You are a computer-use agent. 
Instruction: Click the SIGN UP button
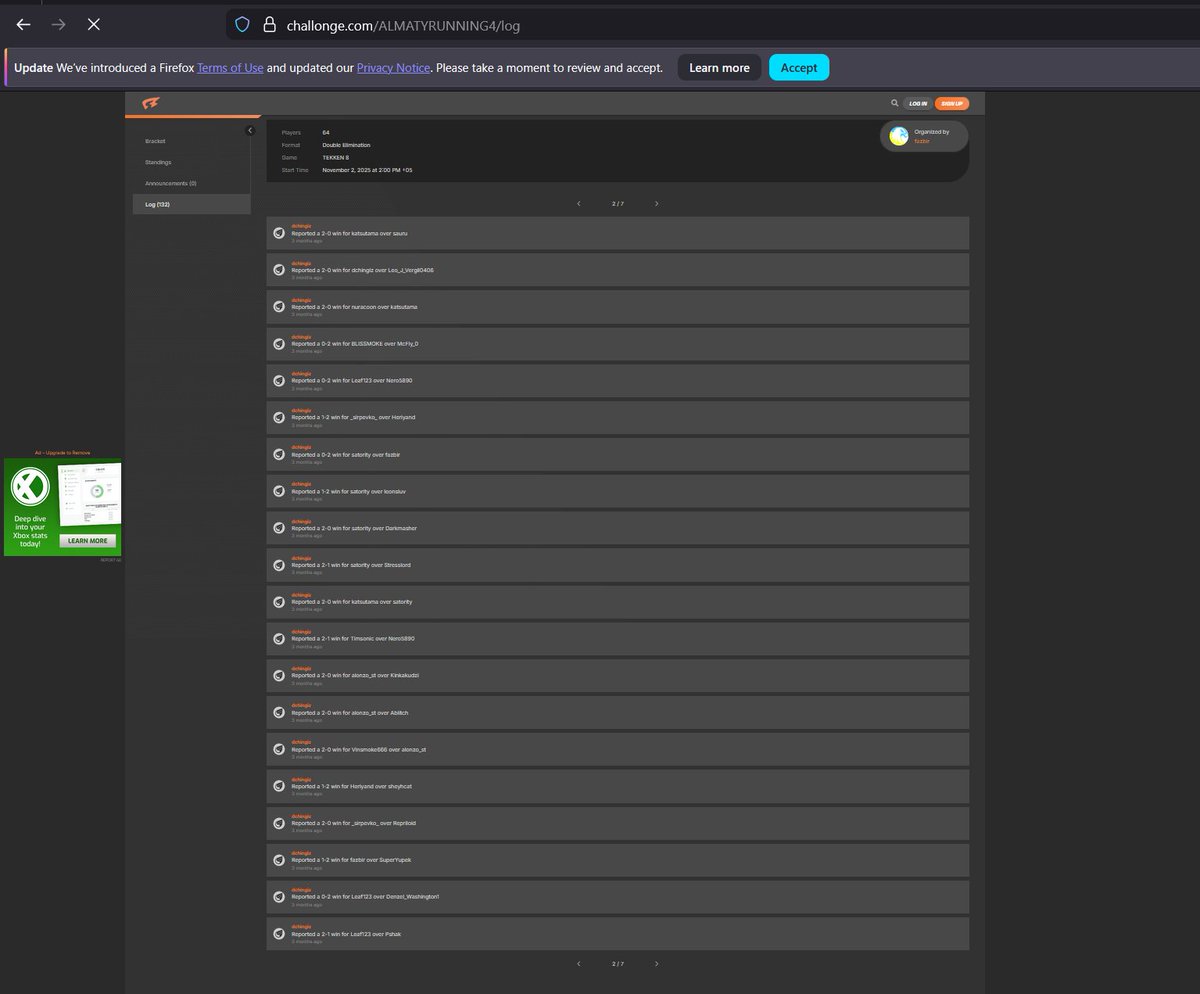point(950,103)
